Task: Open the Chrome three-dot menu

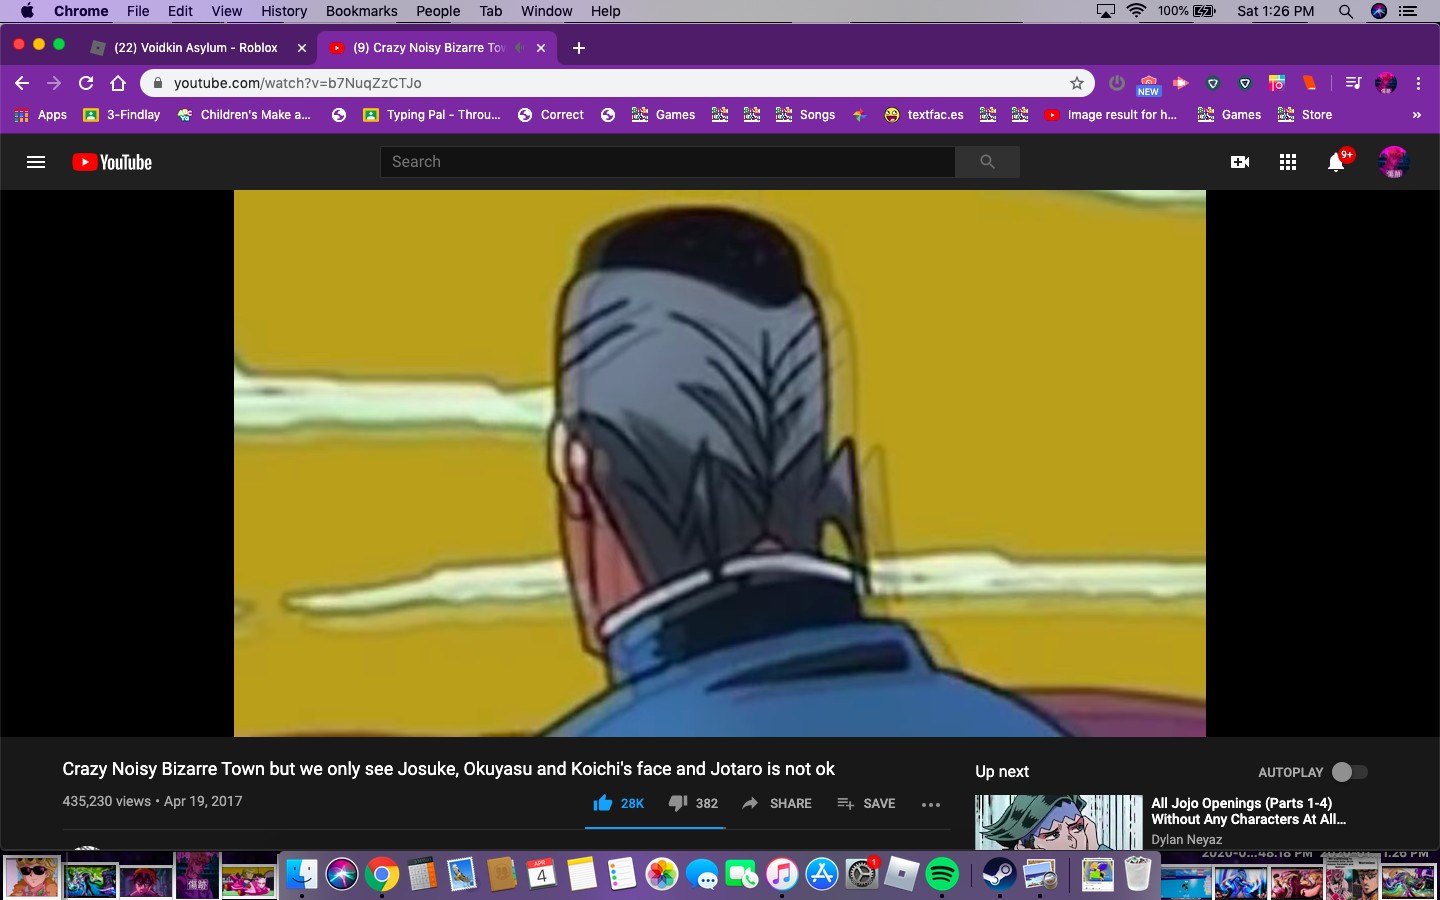Action: click(1418, 83)
